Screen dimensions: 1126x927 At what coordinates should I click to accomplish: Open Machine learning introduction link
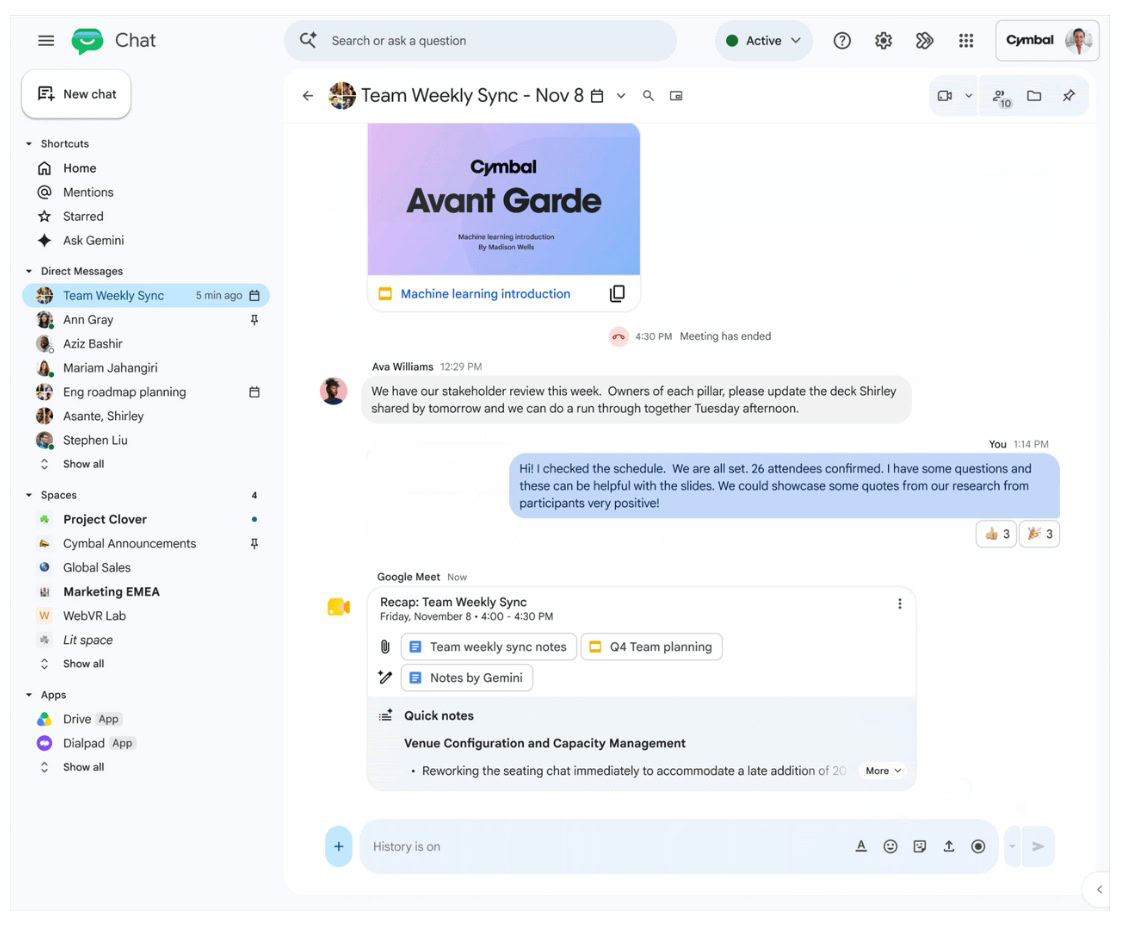(485, 294)
